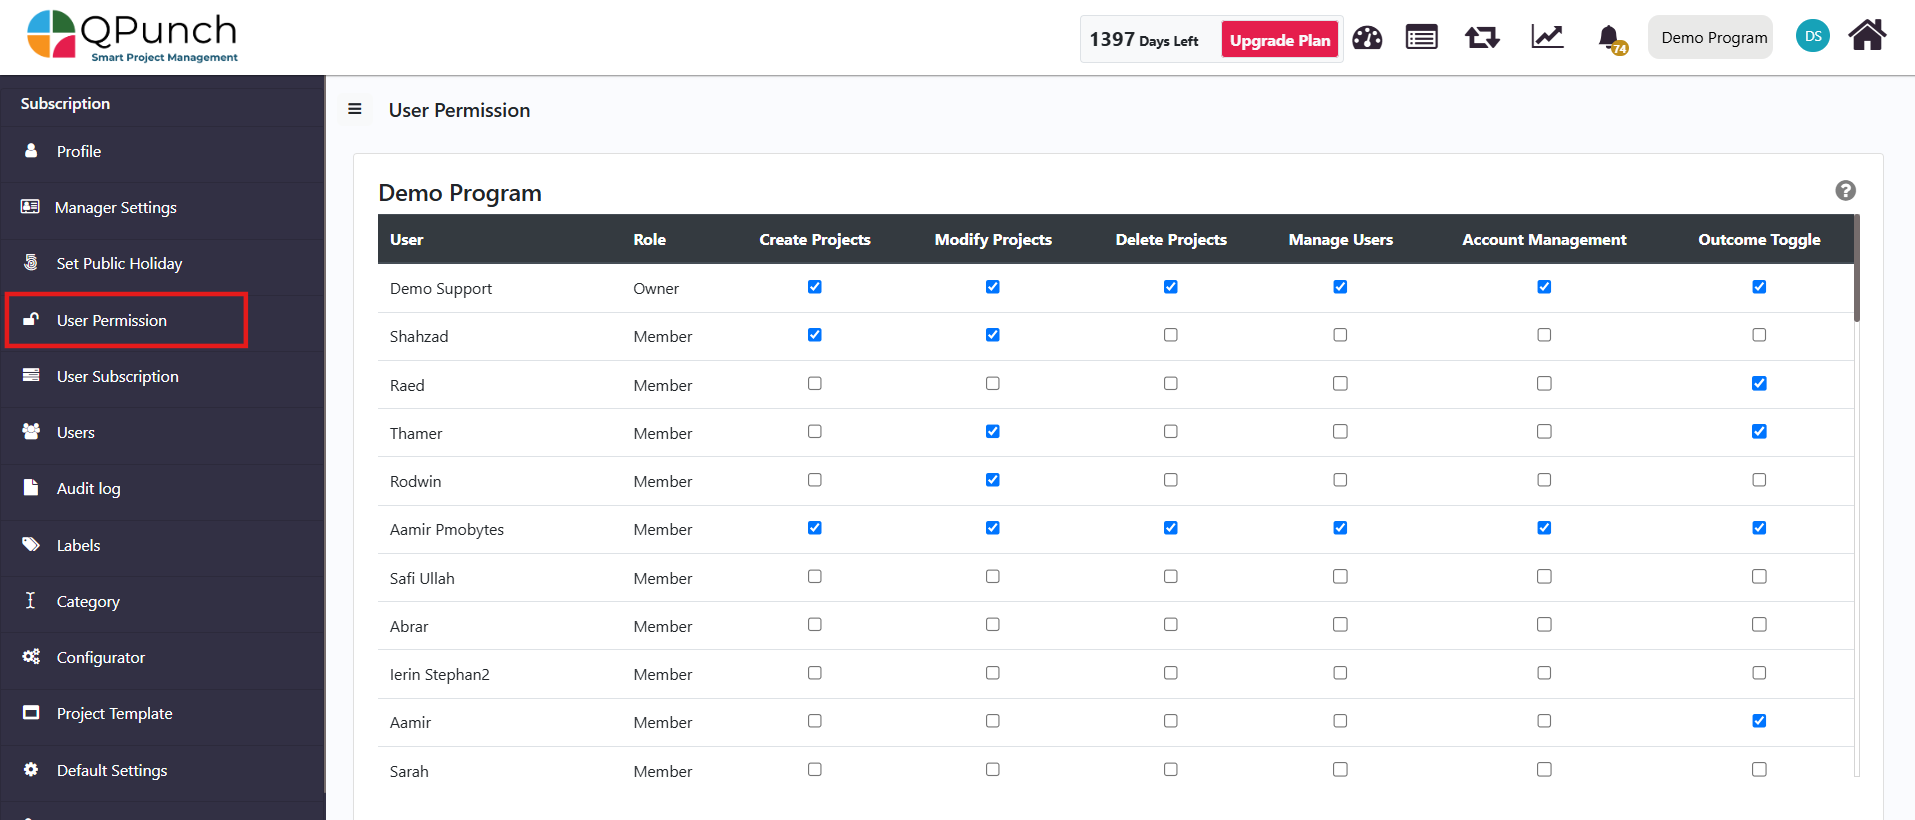
Task: Click the Audit log file icon
Action: [x=31, y=487]
